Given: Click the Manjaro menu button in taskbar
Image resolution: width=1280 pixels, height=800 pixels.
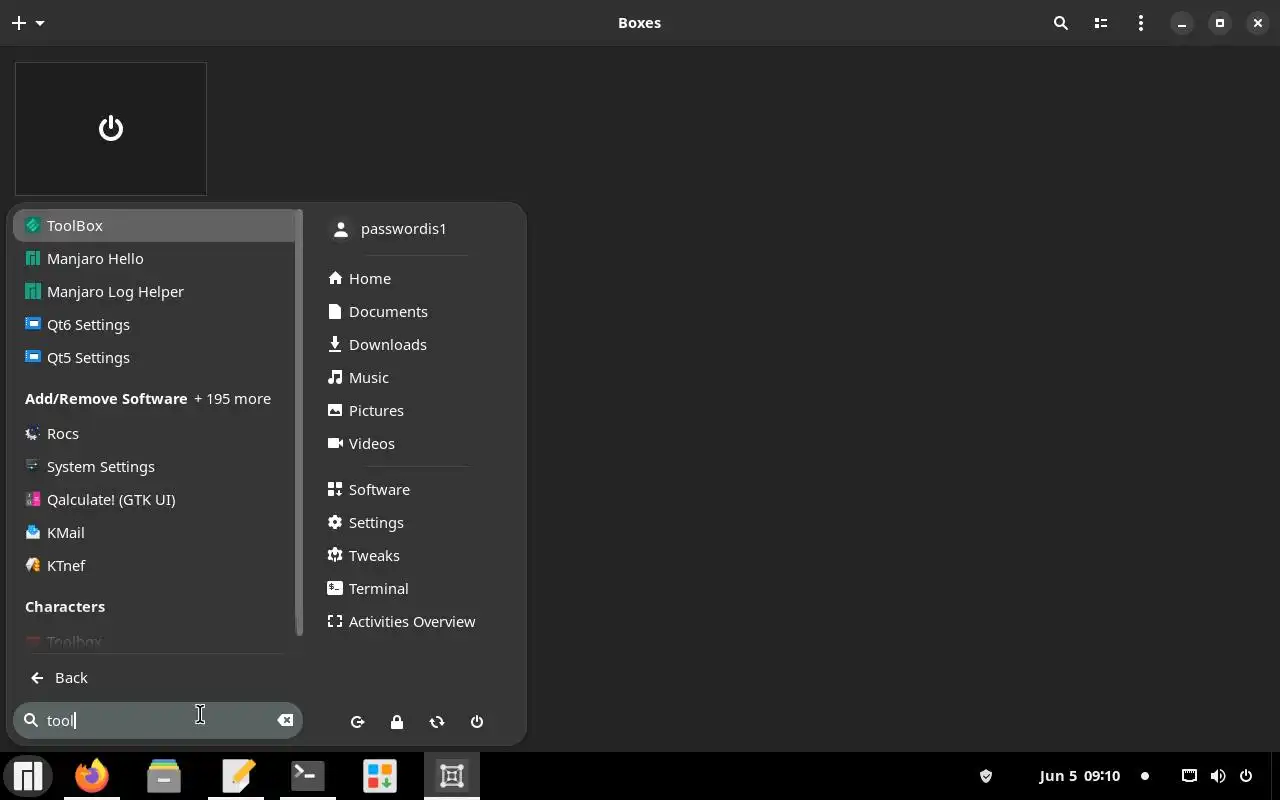Looking at the screenshot, I should 28,776.
